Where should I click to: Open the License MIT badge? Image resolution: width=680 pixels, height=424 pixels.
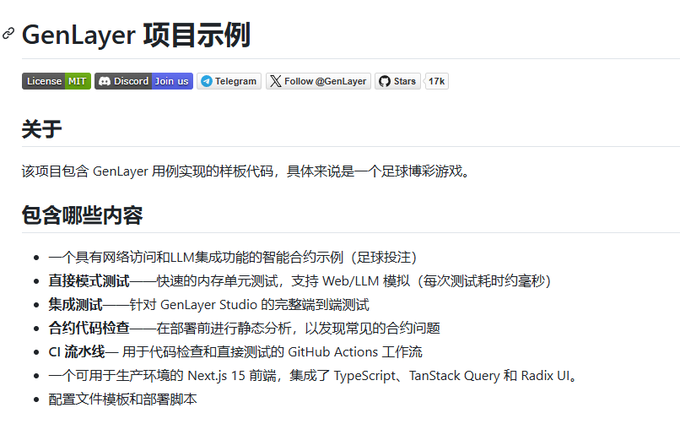(56, 81)
